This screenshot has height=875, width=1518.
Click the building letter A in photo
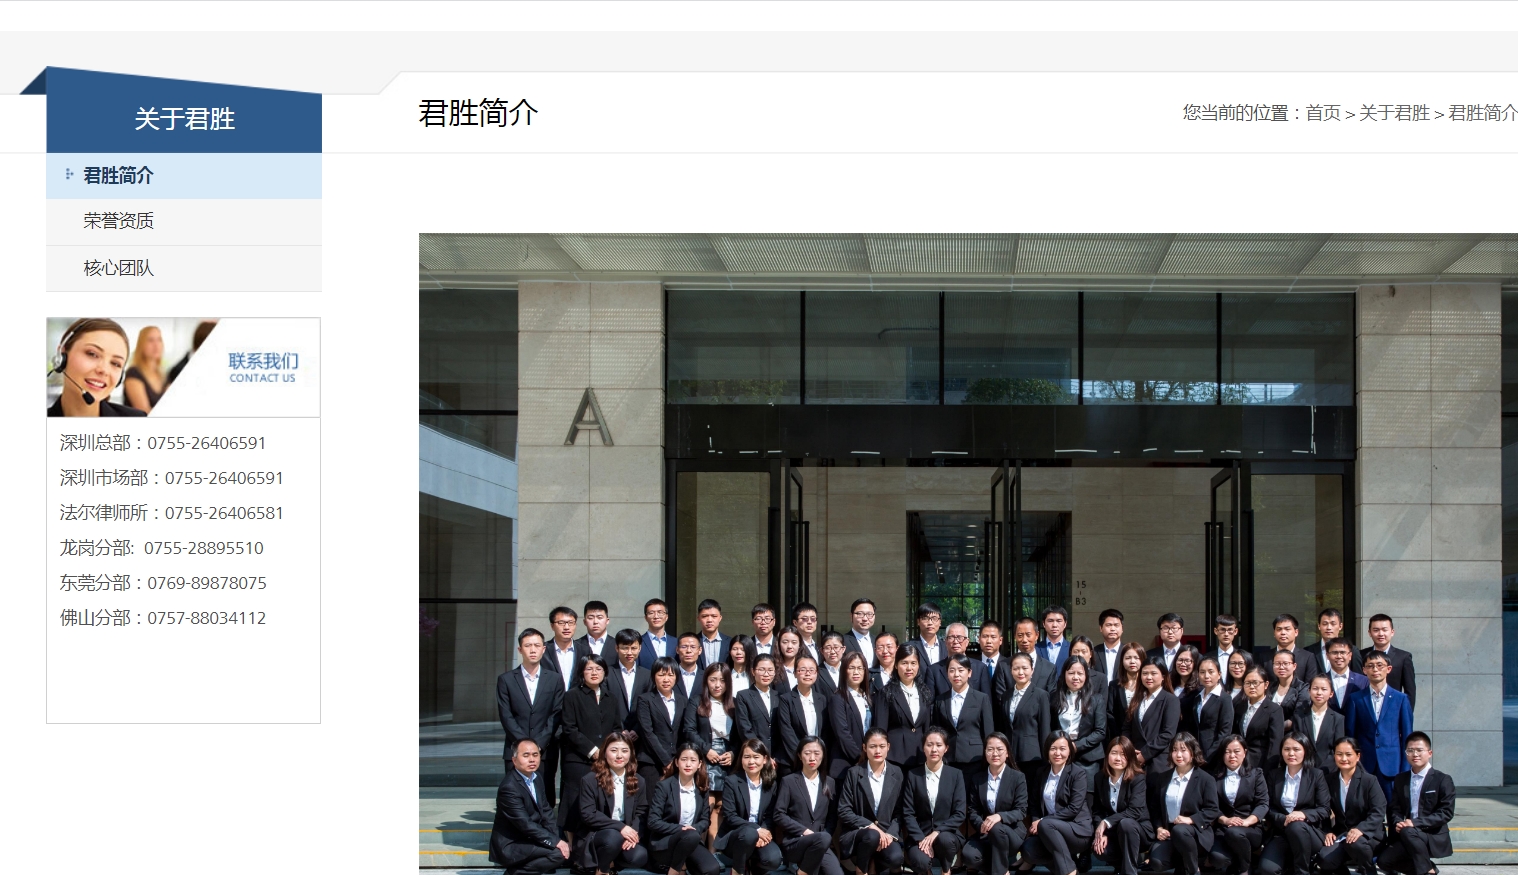point(589,417)
